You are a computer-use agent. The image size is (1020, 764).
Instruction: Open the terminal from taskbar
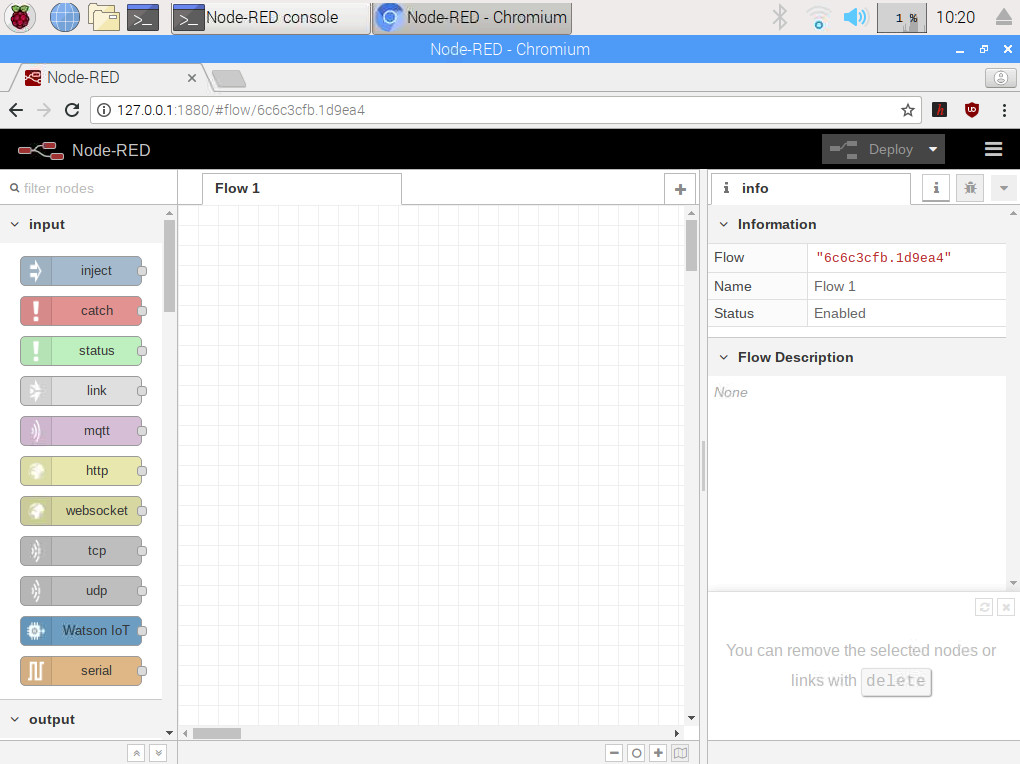pyautogui.click(x=142, y=18)
